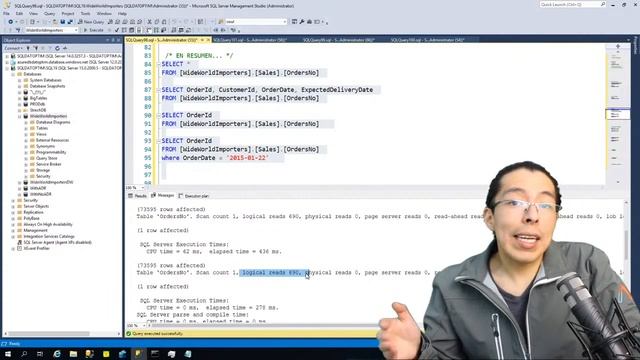
Task: Select the SQL Server Agent node
Action: pos(57,242)
